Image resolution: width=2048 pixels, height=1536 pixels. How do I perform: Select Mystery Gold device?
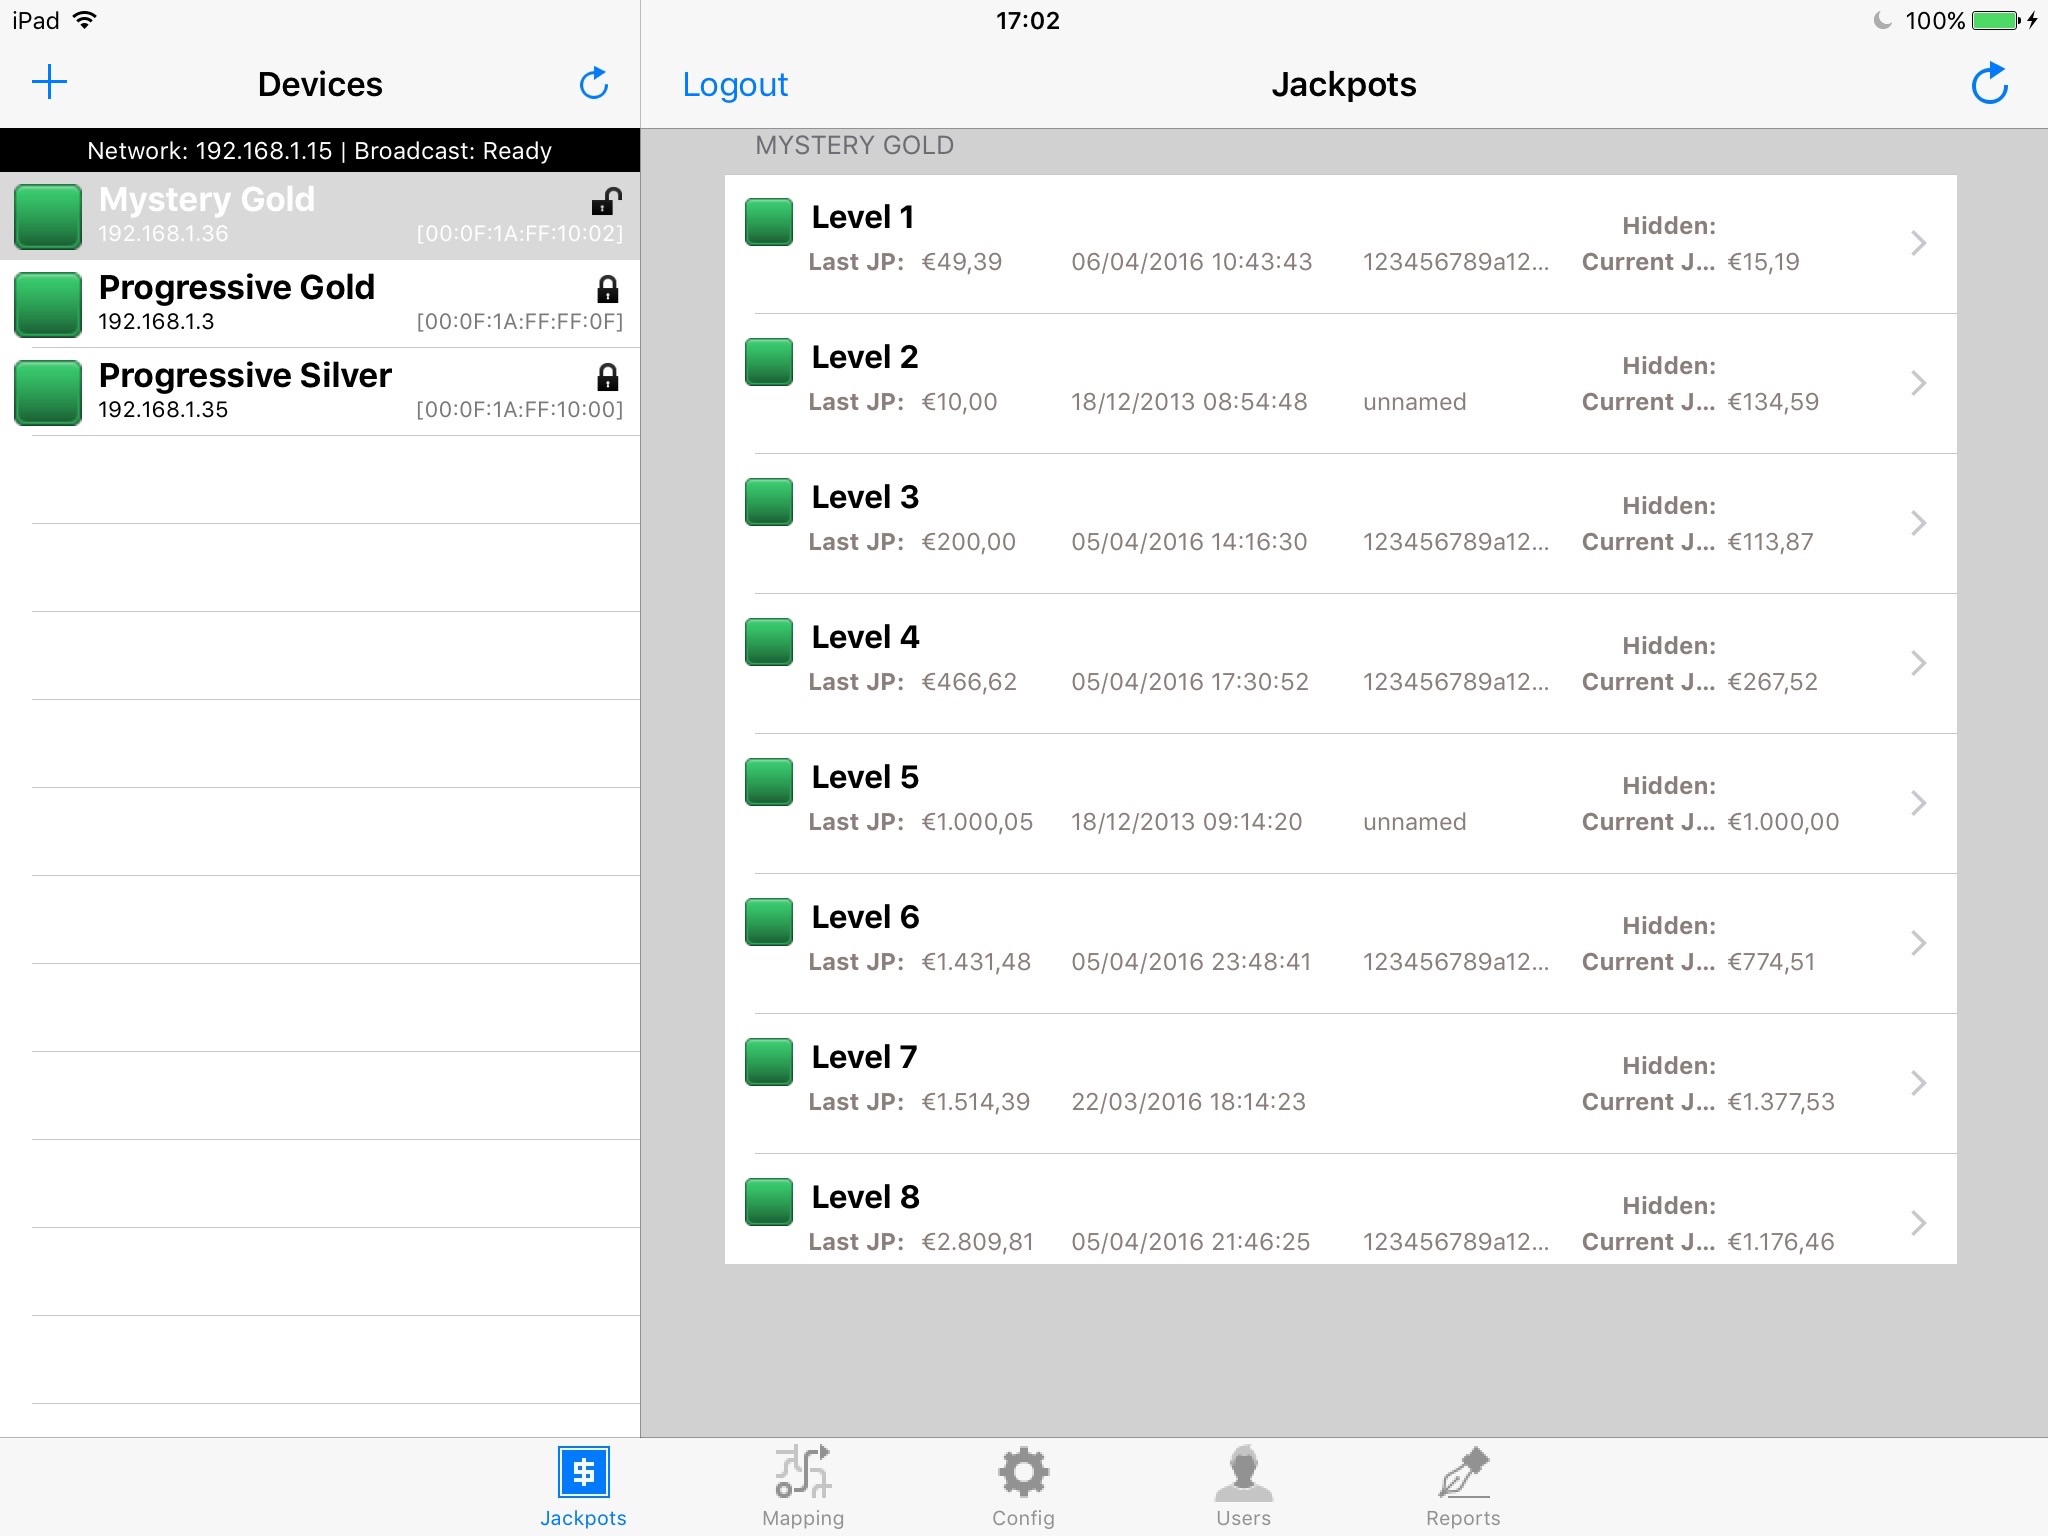pyautogui.click(x=319, y=213)
